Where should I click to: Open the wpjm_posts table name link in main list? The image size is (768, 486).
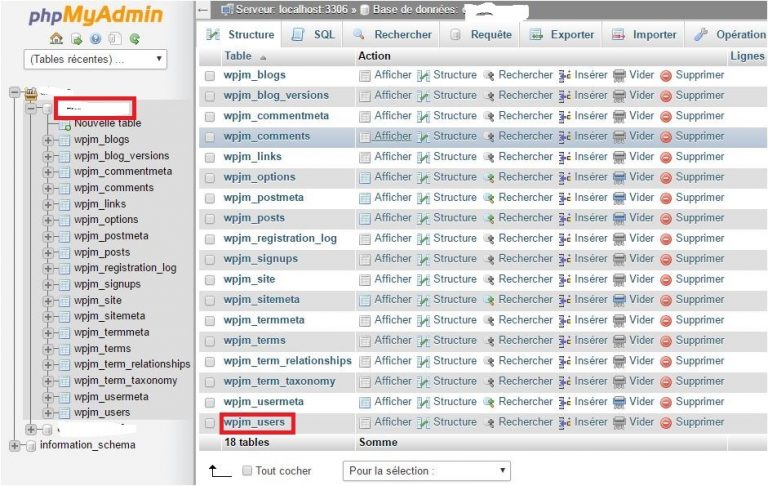(x=254, y=218)
